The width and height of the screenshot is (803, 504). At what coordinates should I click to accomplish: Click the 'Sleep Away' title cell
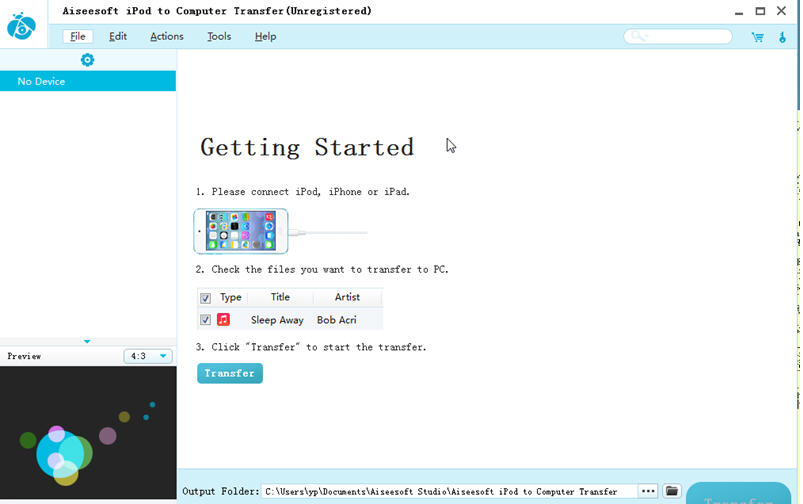tap(277, 320)
